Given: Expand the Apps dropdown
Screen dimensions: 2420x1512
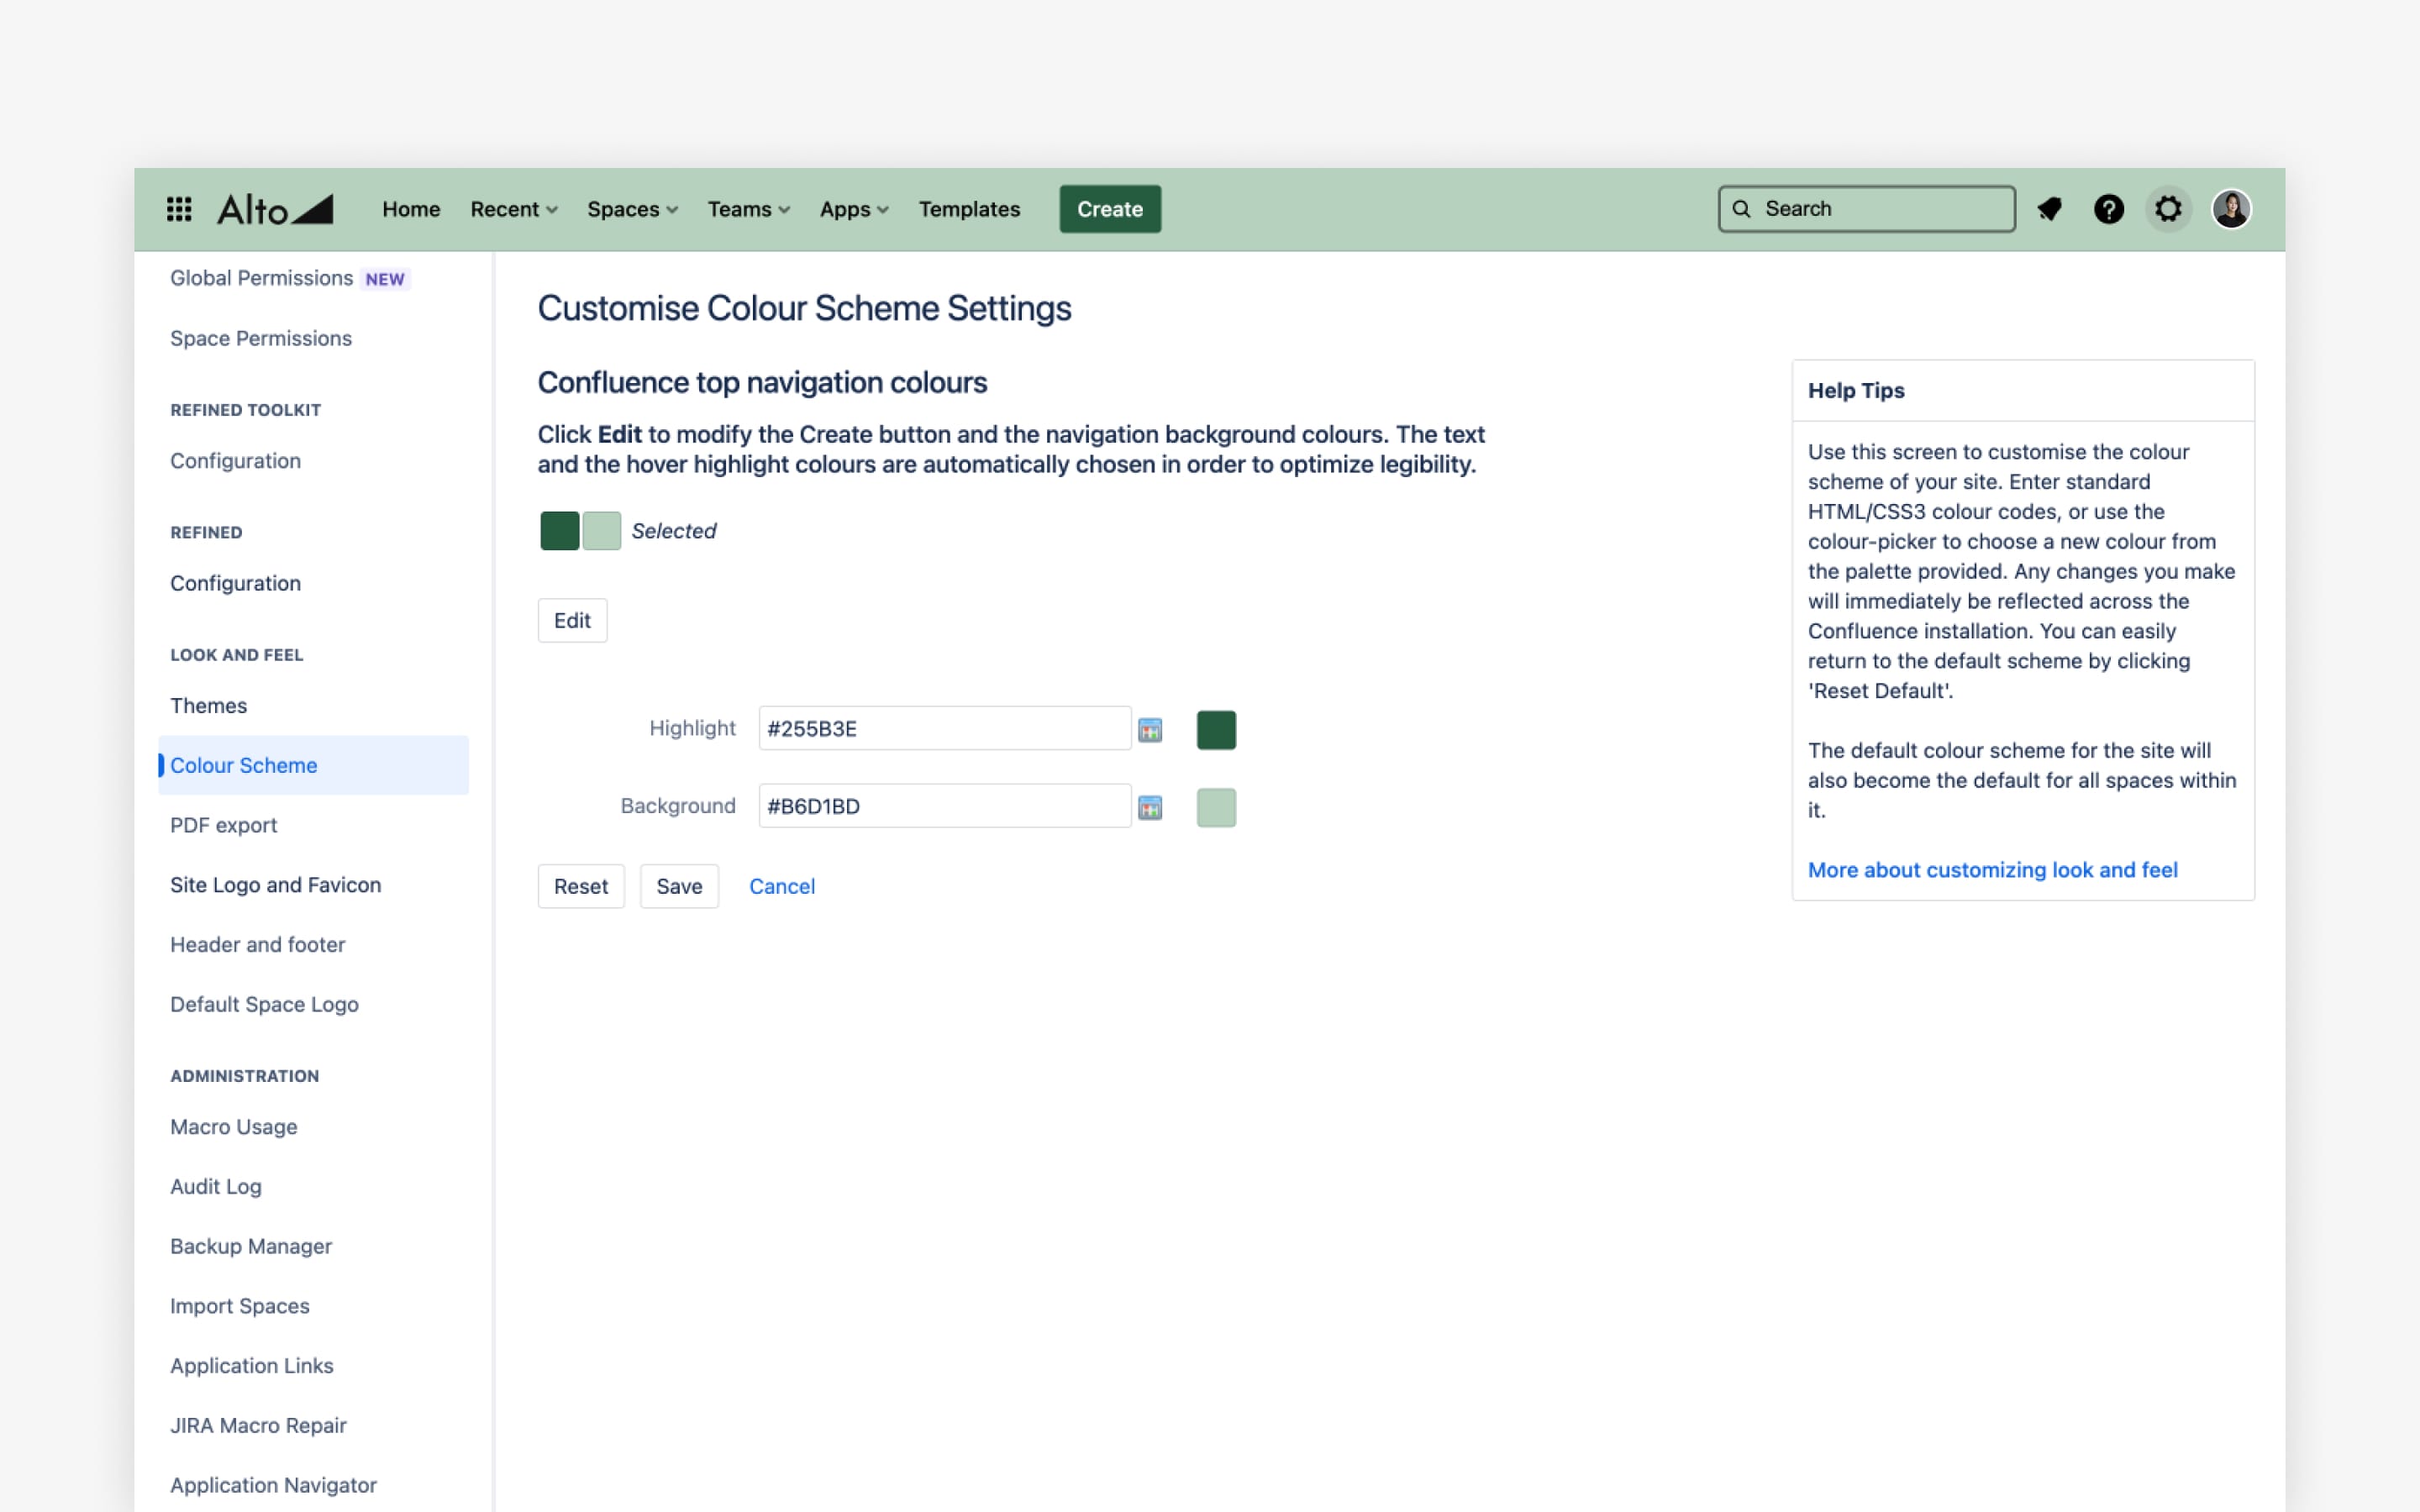Looking at the screenshot, I should pos(852,209).
